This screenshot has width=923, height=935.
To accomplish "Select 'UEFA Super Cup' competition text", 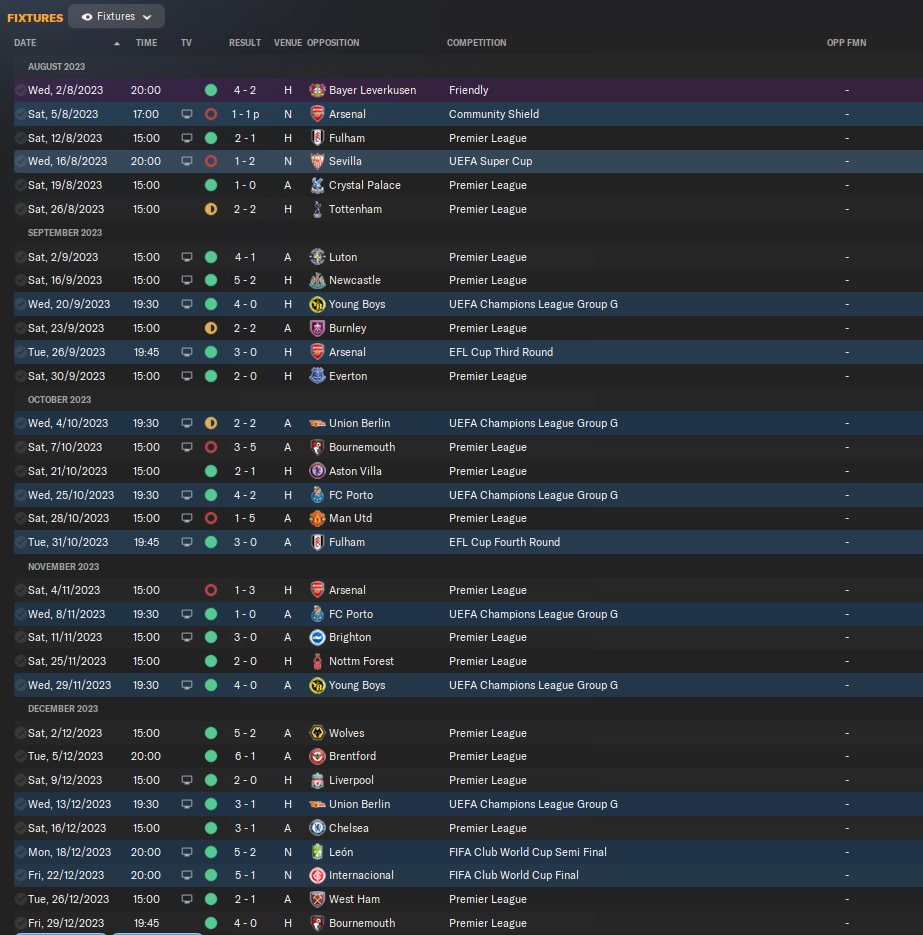I will click(x=490, y=161).
